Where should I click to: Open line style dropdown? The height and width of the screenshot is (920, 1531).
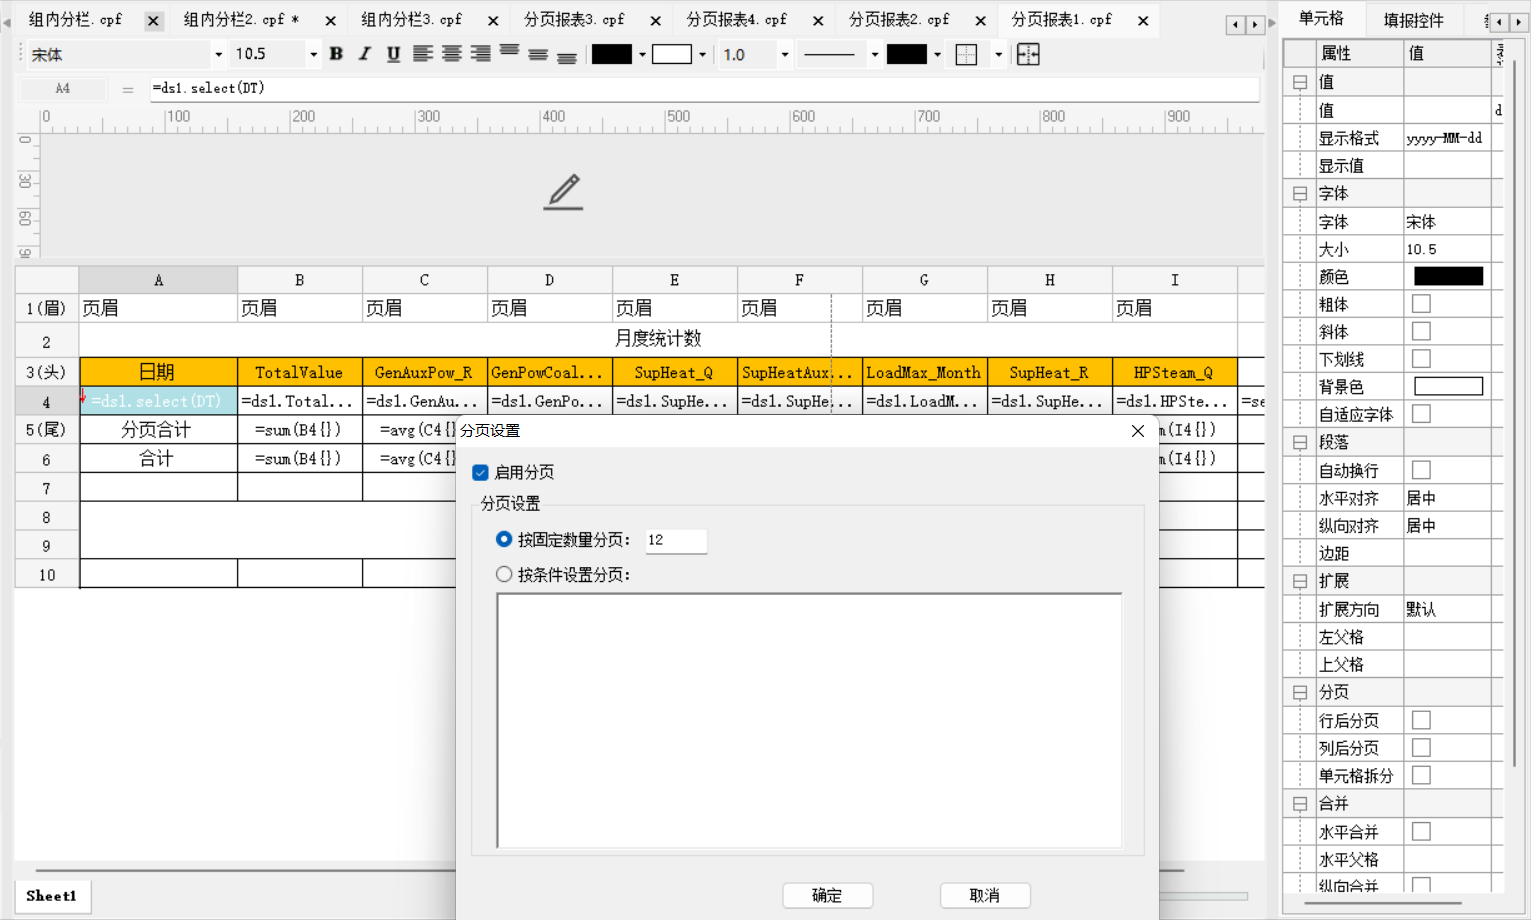pyautogui.click(x=875, y=55)
